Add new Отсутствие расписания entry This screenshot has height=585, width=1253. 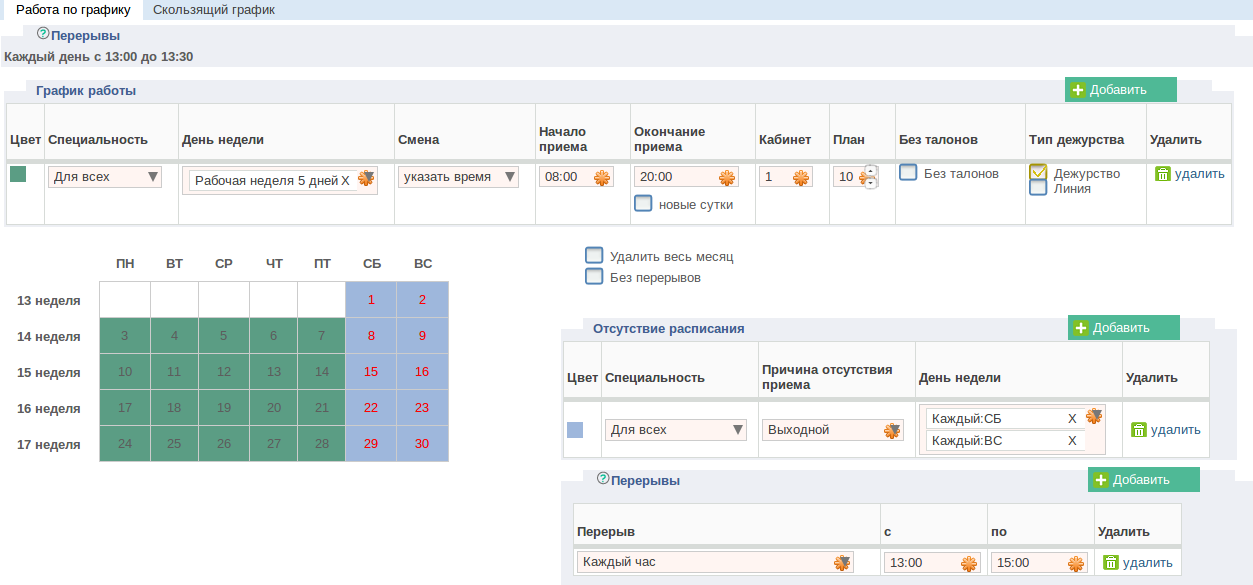1124,328
